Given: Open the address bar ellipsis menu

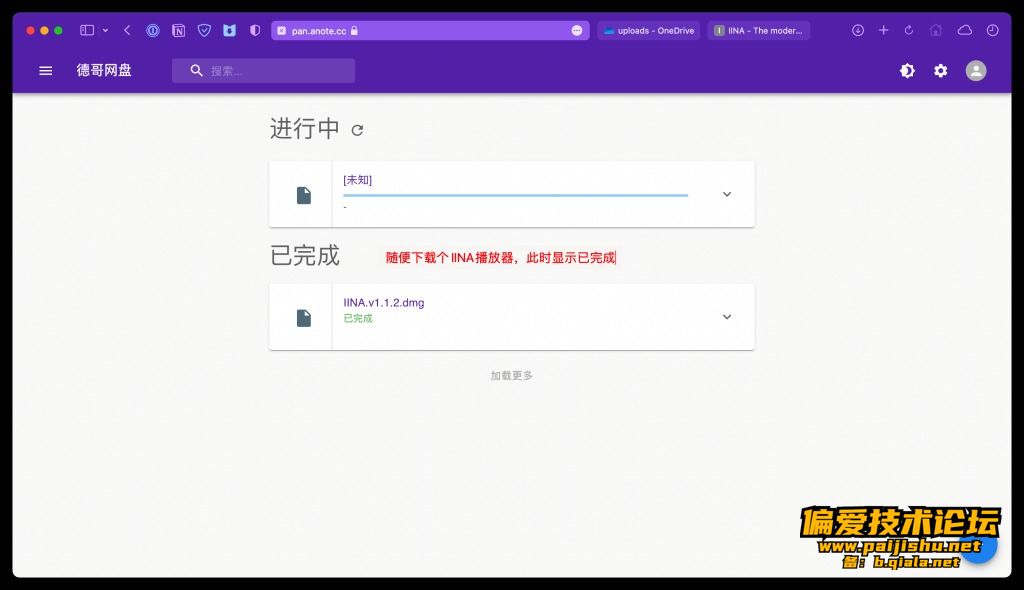Looking at the screenshot, I should pos(577,30).
